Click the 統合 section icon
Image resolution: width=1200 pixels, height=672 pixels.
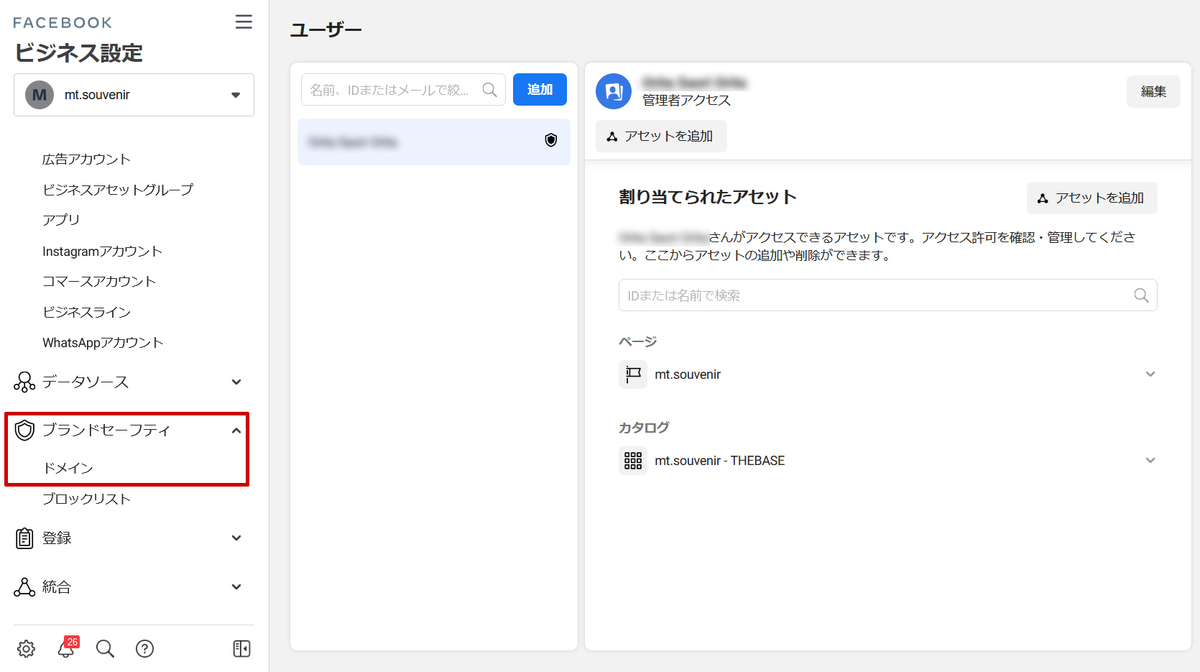[x=25, y=587]
